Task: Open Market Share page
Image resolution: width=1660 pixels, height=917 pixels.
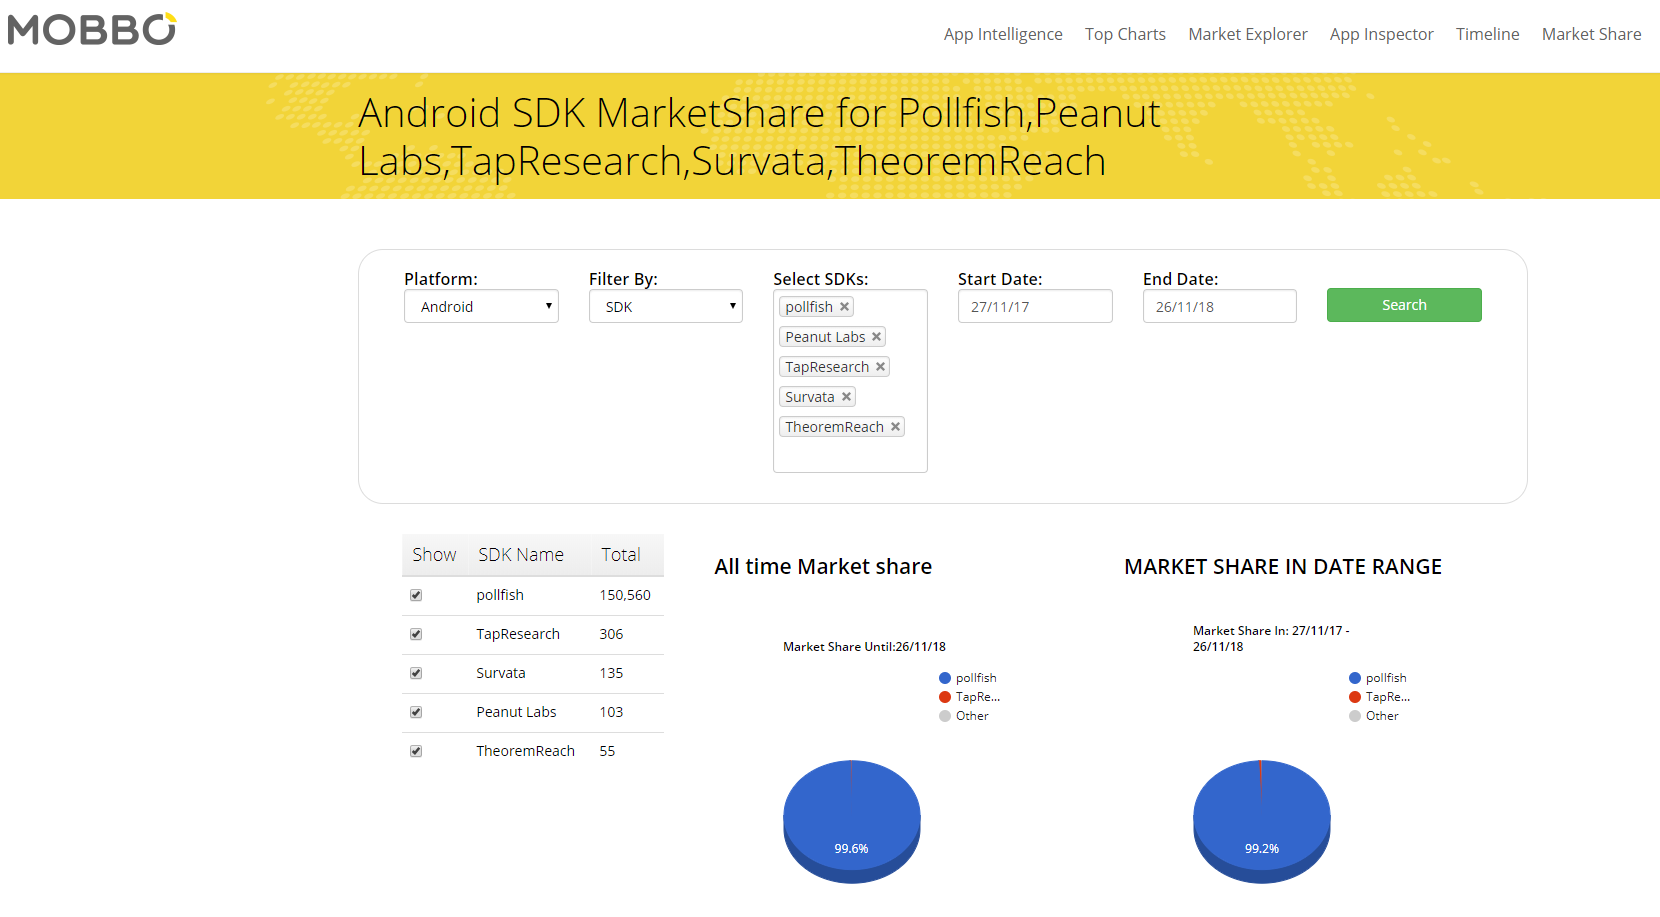Action: 1591,34
